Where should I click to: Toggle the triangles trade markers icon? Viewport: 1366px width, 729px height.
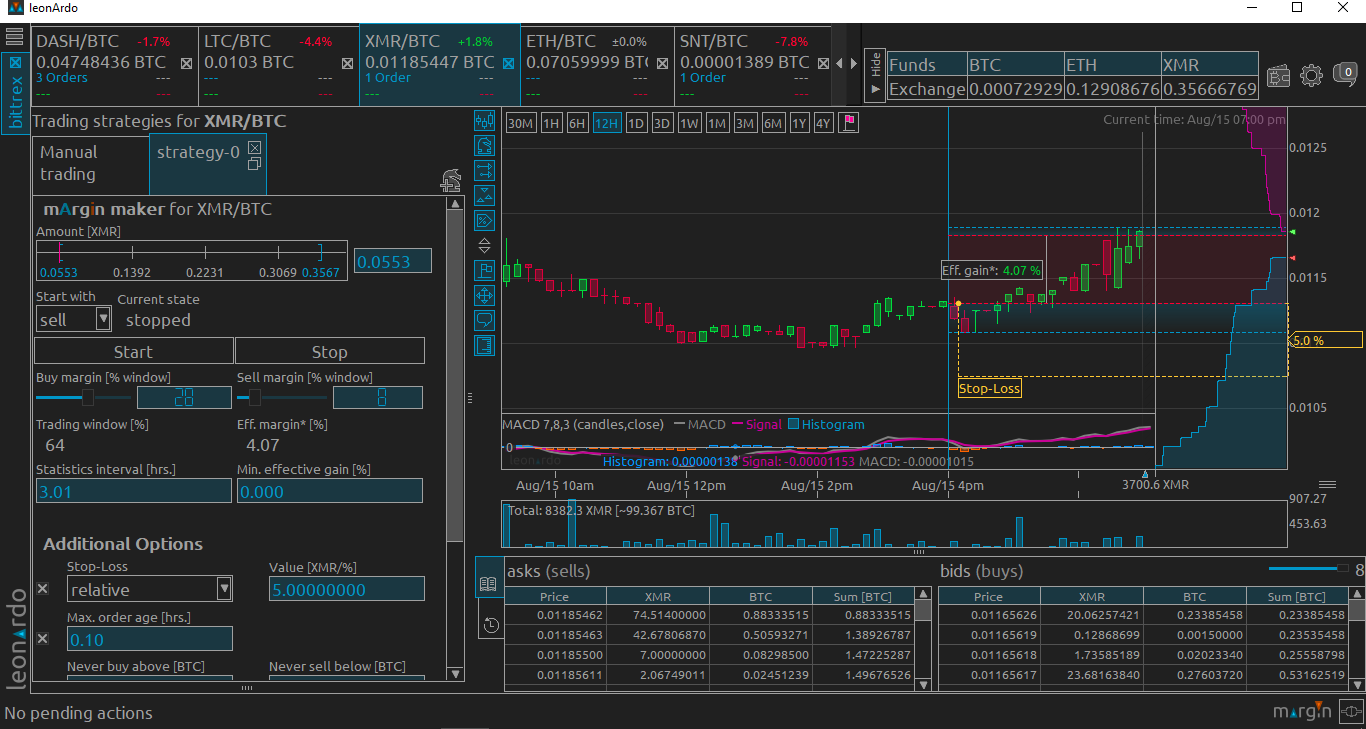click(x=485, y=195)
